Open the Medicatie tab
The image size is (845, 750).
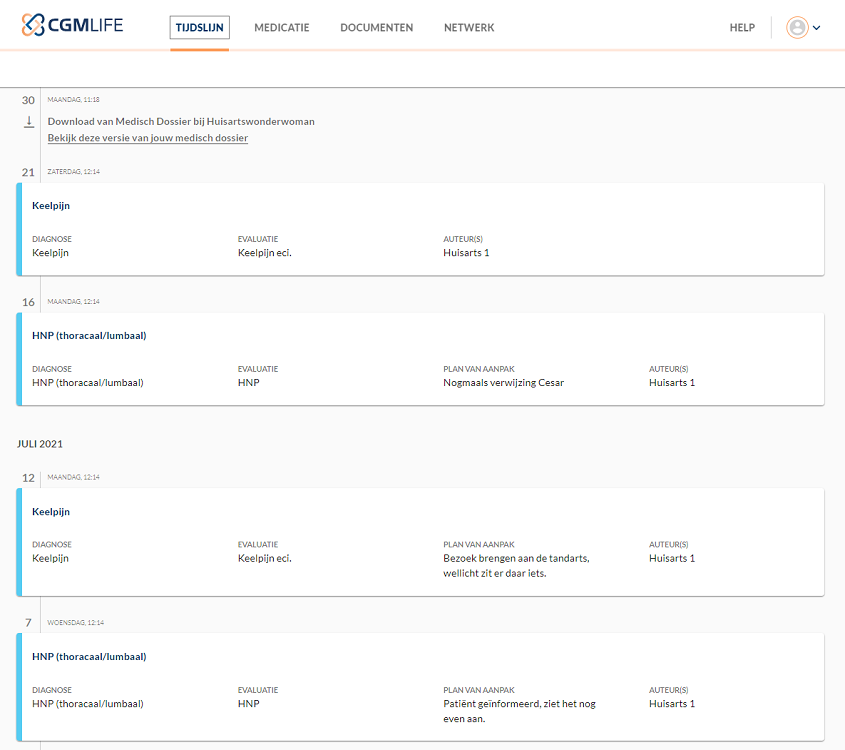coord(281,28)
